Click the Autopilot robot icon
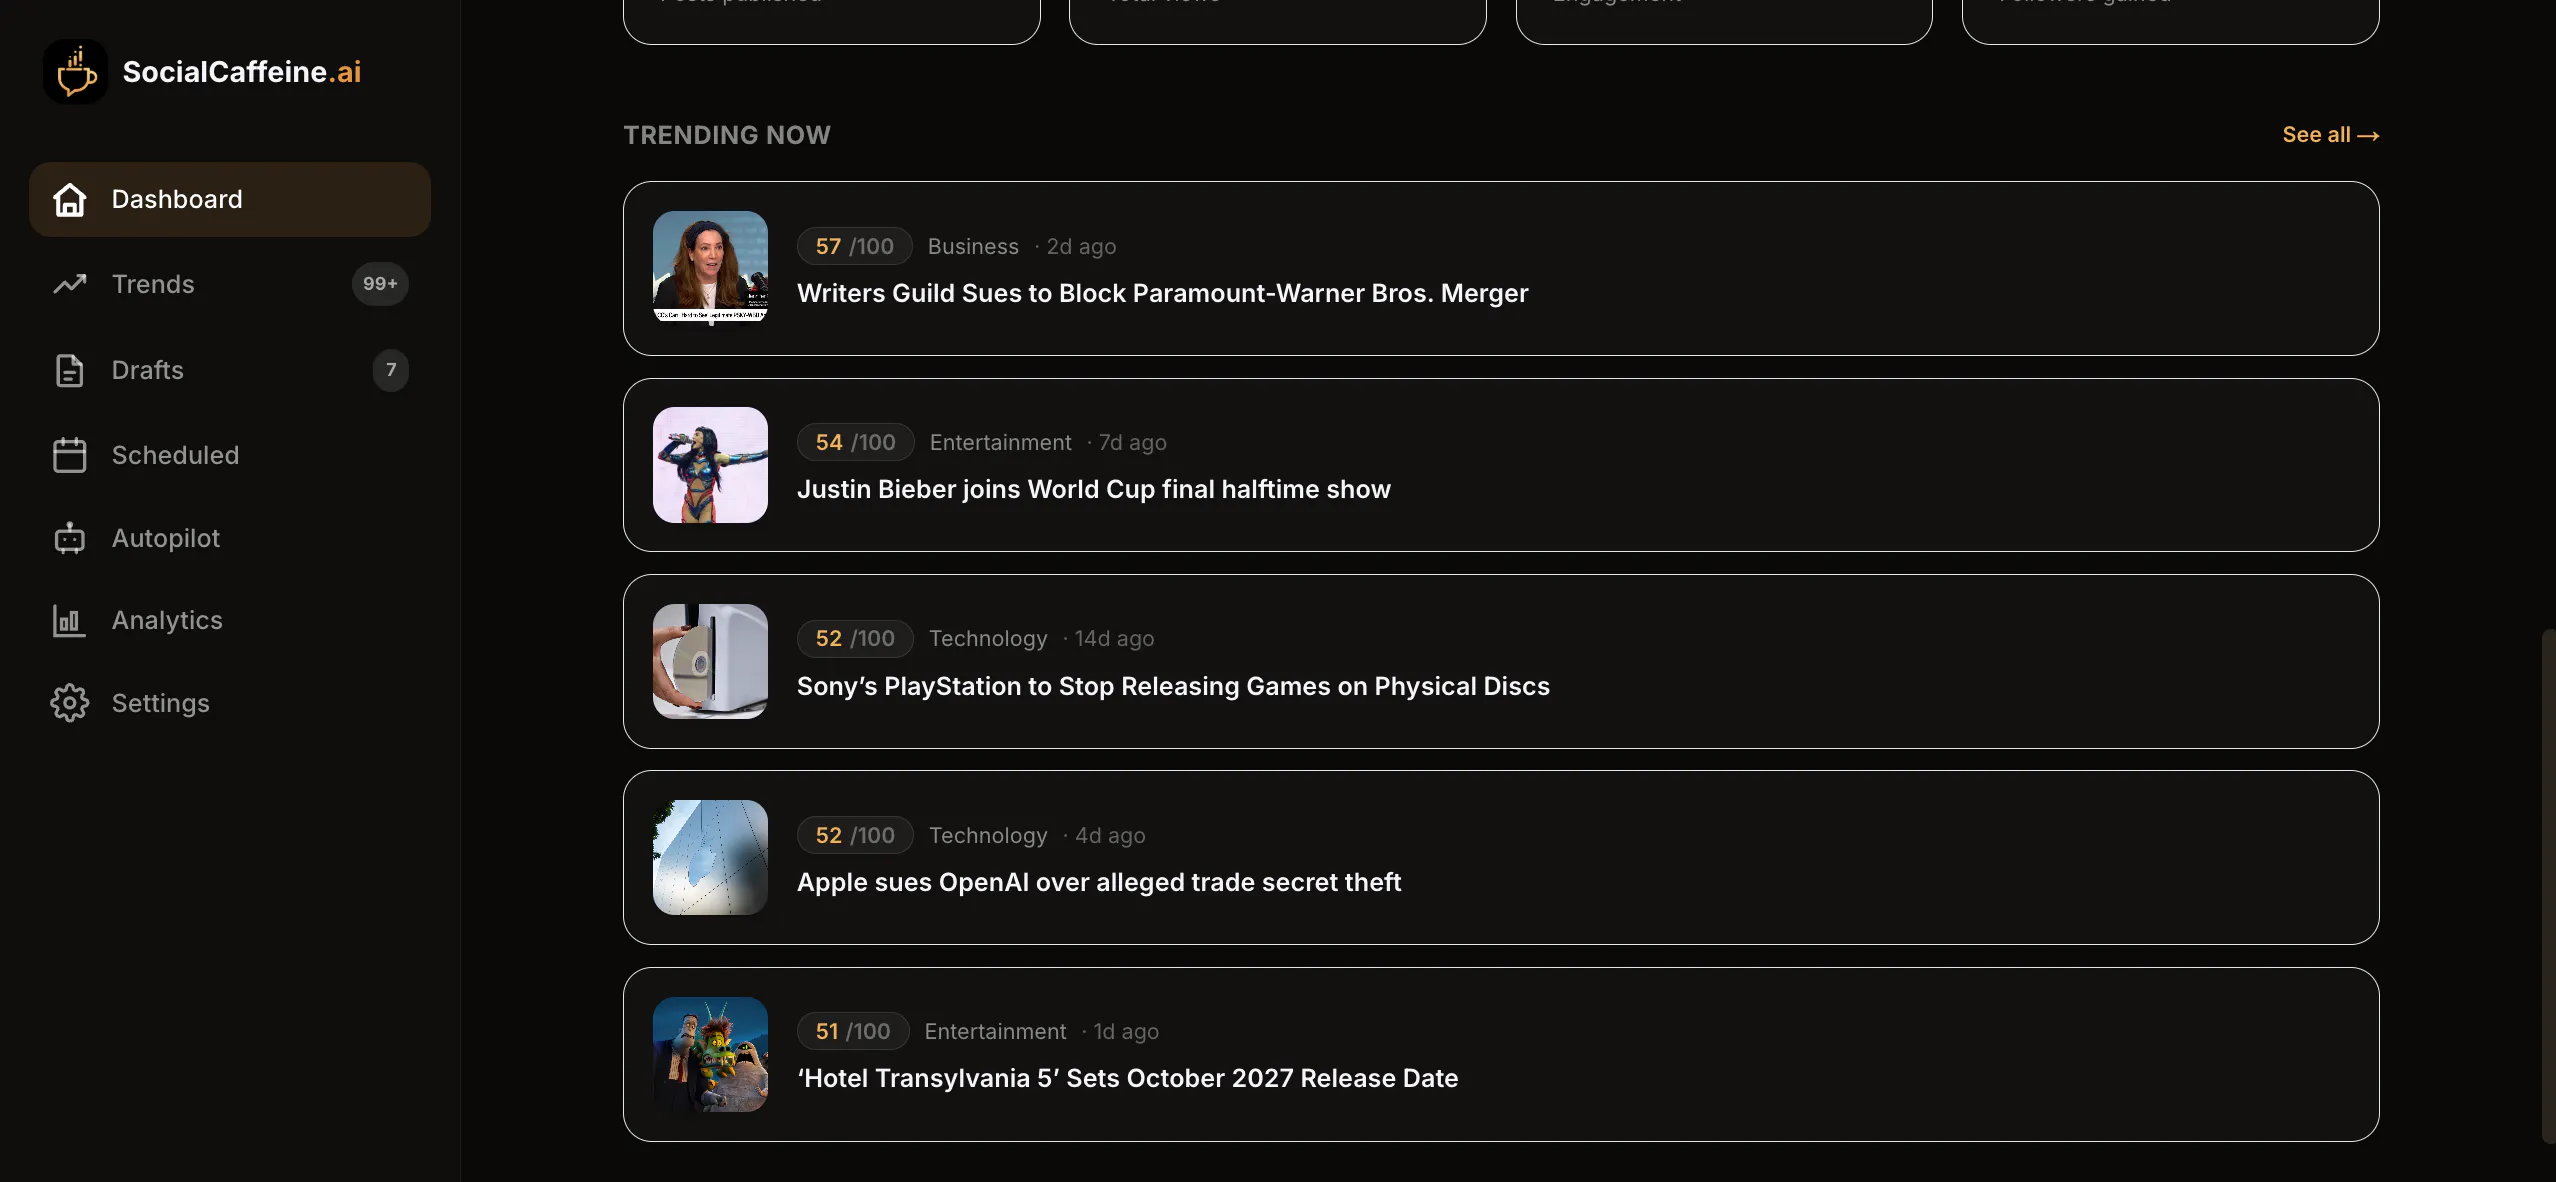Viewport: 2556px width, 1182px height. [69, 538]
